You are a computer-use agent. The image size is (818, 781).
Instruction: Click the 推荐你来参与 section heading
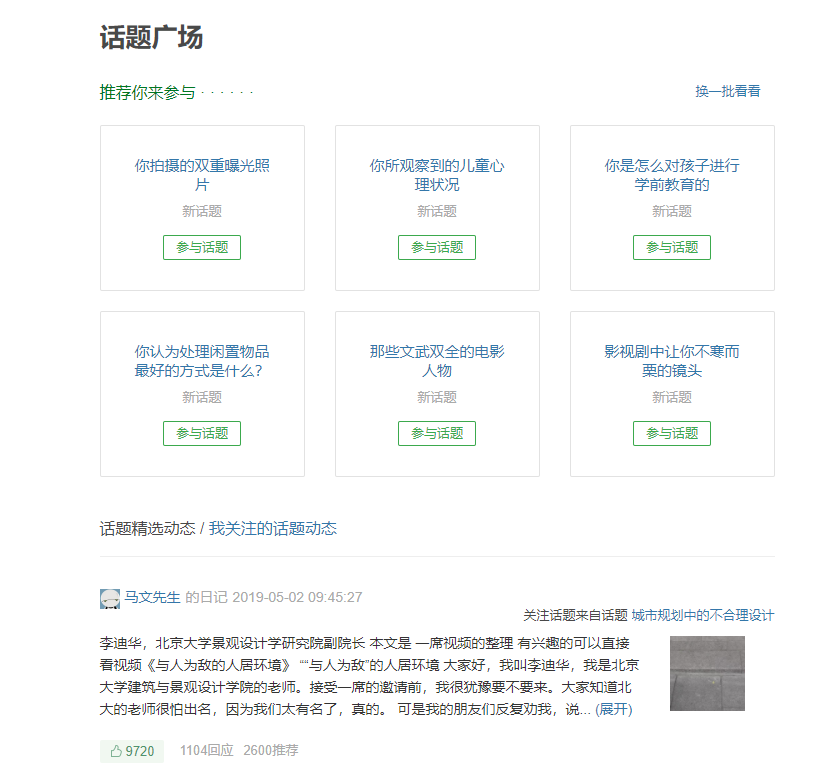(148, 92)
